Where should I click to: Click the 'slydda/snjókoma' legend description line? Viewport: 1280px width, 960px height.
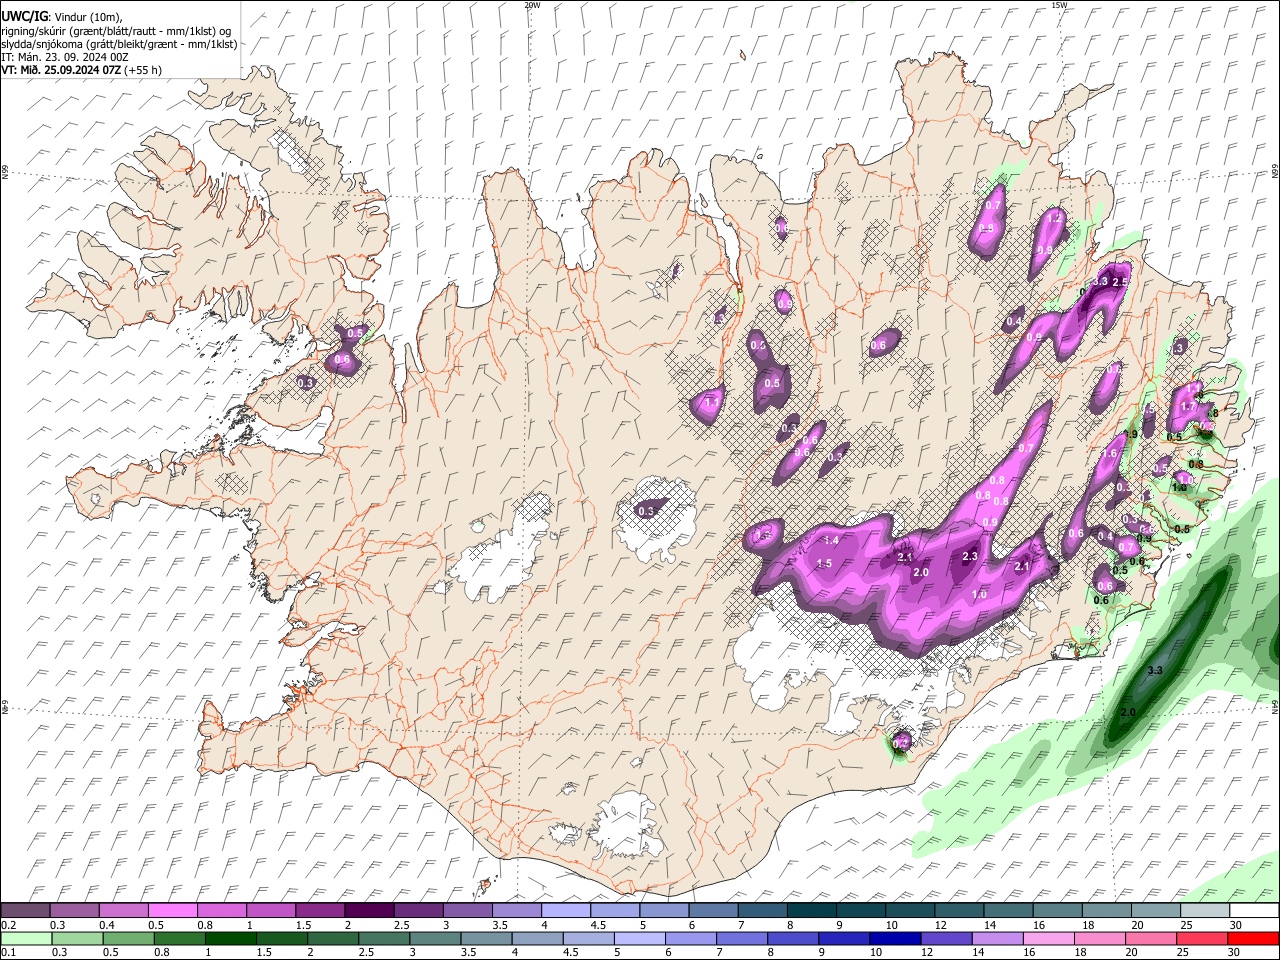click(x=119, y=44)
